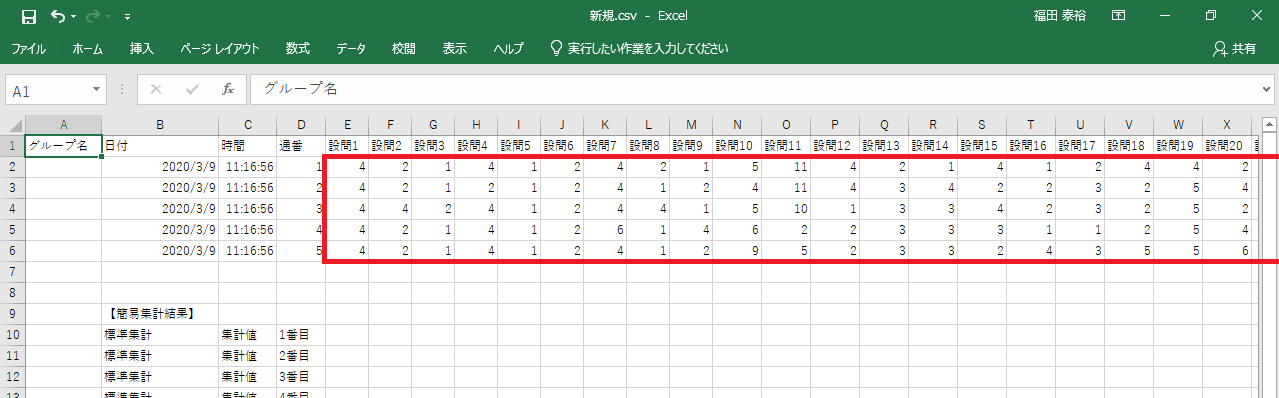1279x398 pixels.
Task: Click the 11:16:56 time in row 4
Action: 247,209
